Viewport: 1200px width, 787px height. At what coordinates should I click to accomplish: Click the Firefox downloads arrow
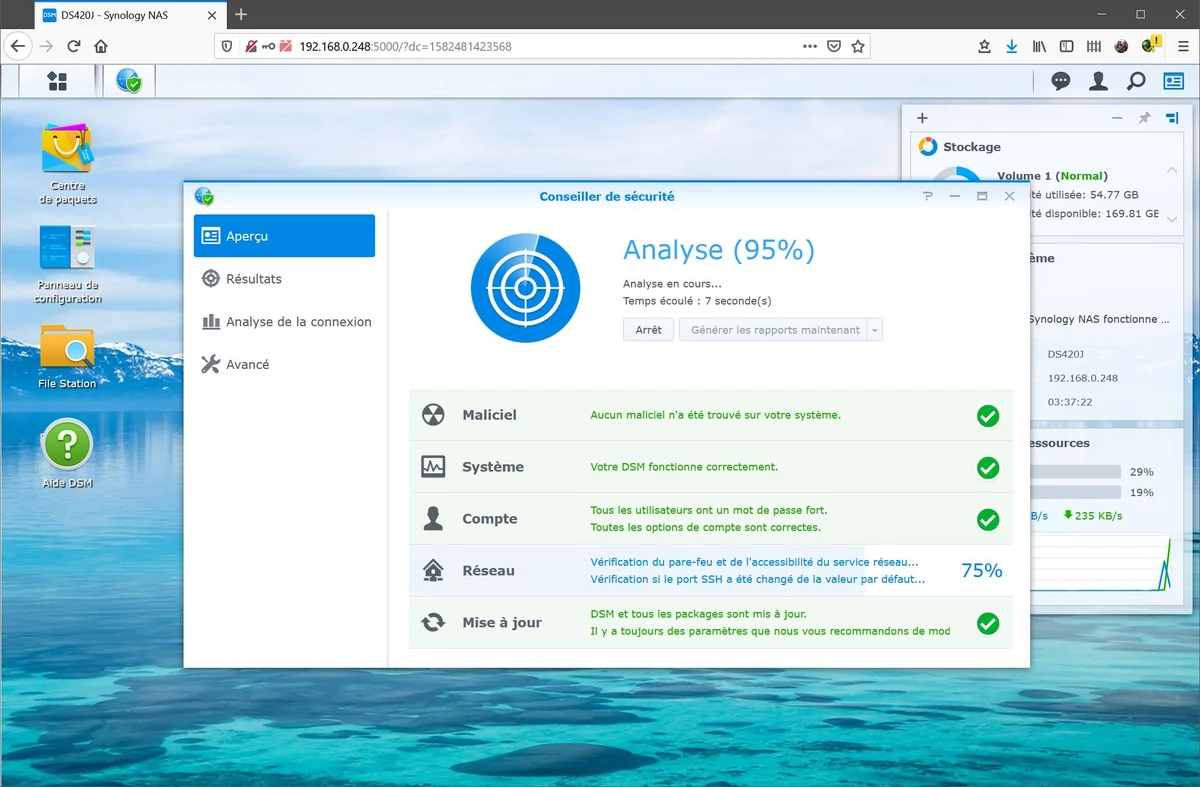tap(1012, 46)
